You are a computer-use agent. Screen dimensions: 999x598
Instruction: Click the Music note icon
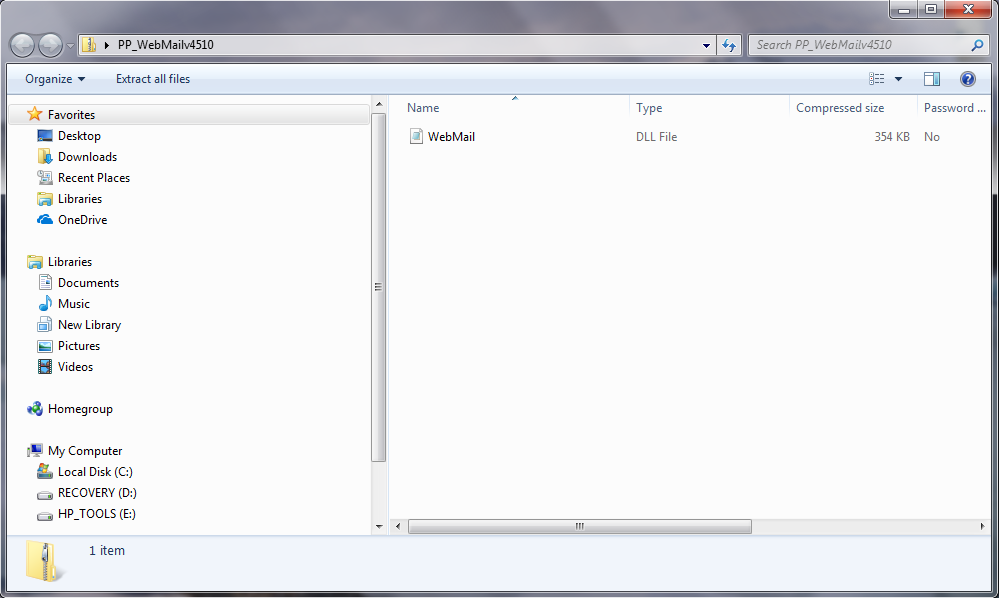pyautogui.click(x=45, y=304)
